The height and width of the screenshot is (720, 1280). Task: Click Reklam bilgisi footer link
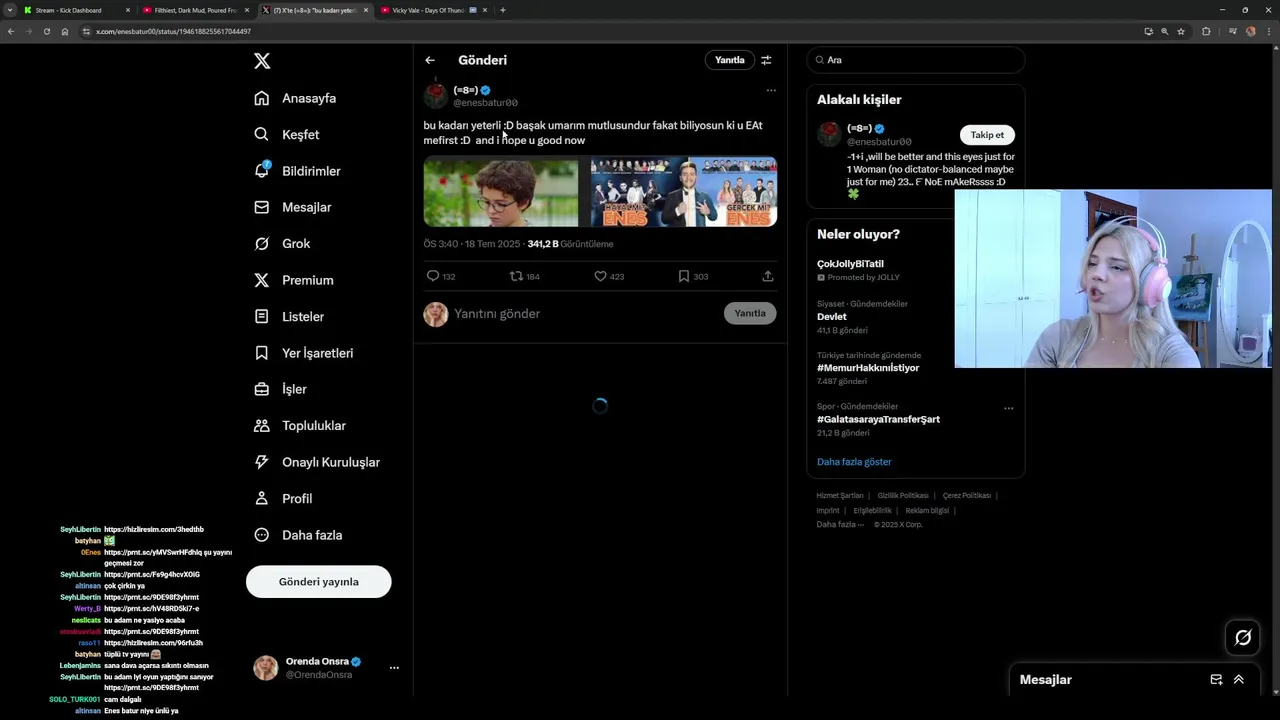[927, 510]
